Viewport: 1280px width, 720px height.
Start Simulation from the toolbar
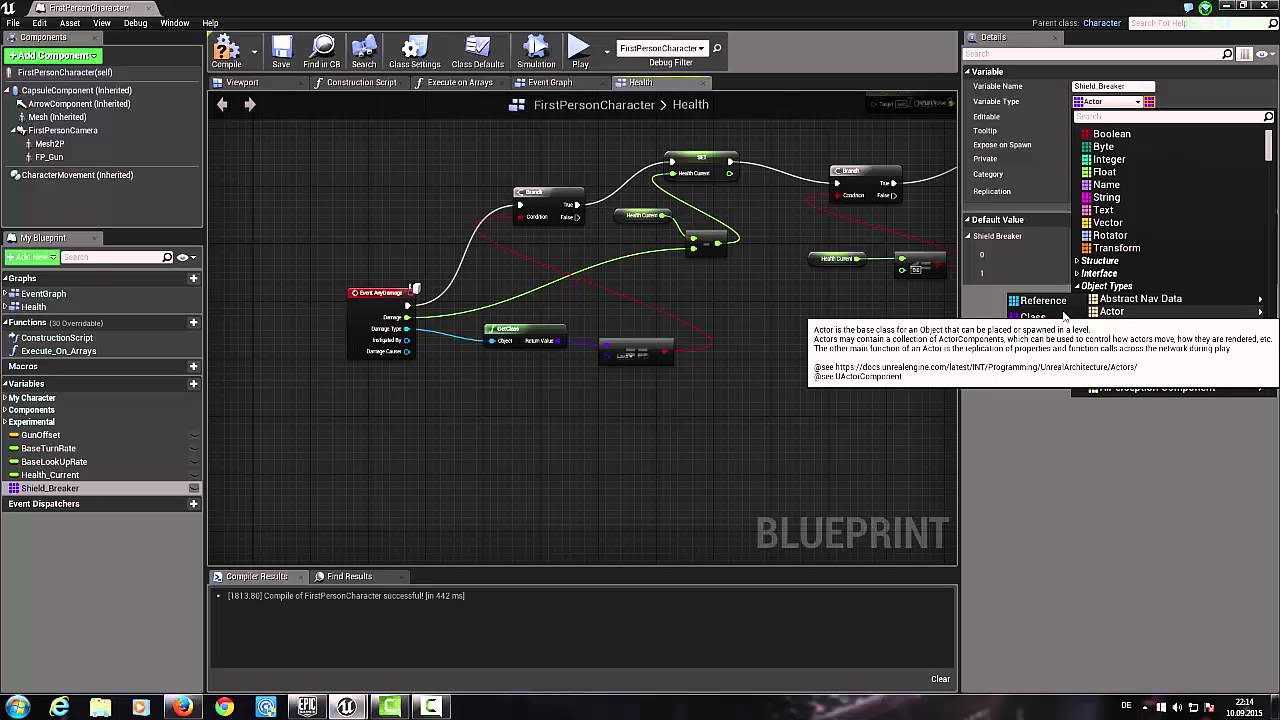[536, 48]
